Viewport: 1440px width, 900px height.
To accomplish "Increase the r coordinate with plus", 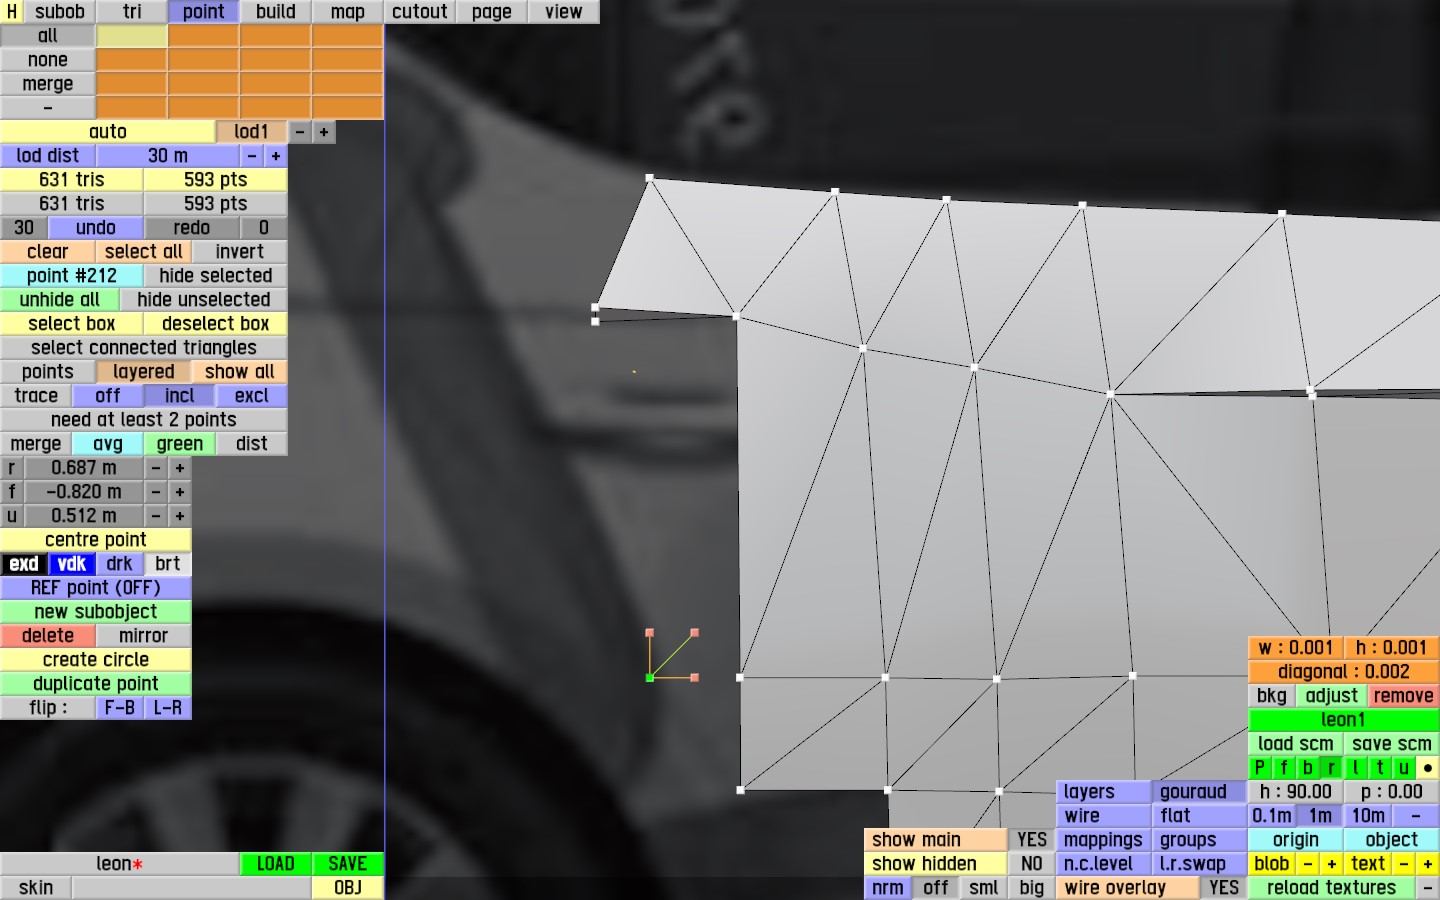I will [x=180, y=468].
